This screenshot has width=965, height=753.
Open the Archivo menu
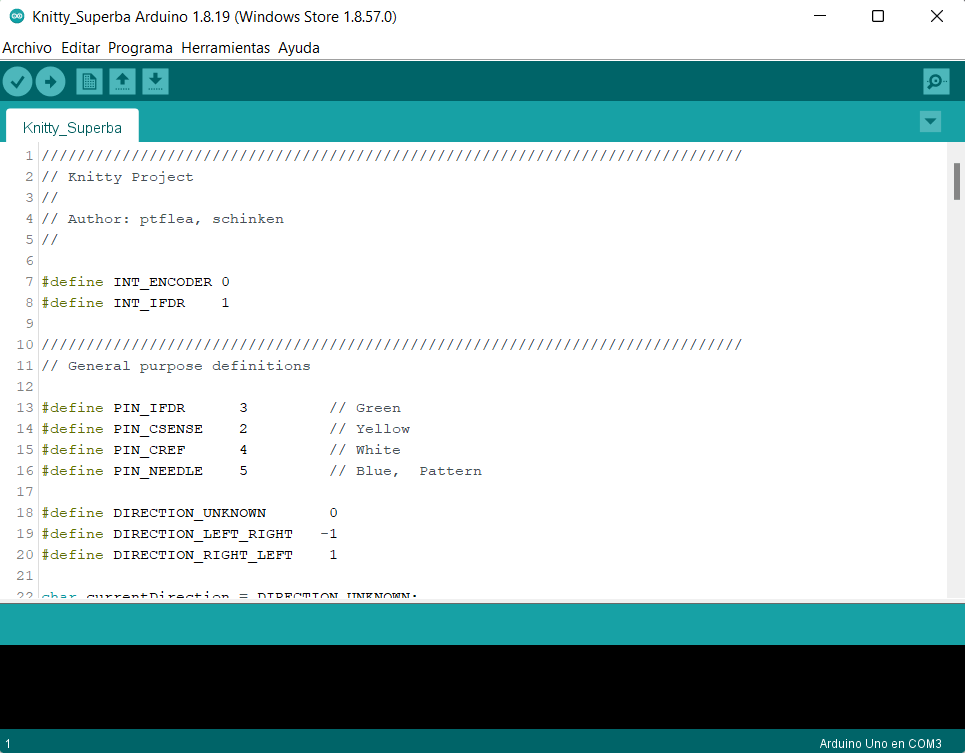pyautogui.click(x=27, y=47)
